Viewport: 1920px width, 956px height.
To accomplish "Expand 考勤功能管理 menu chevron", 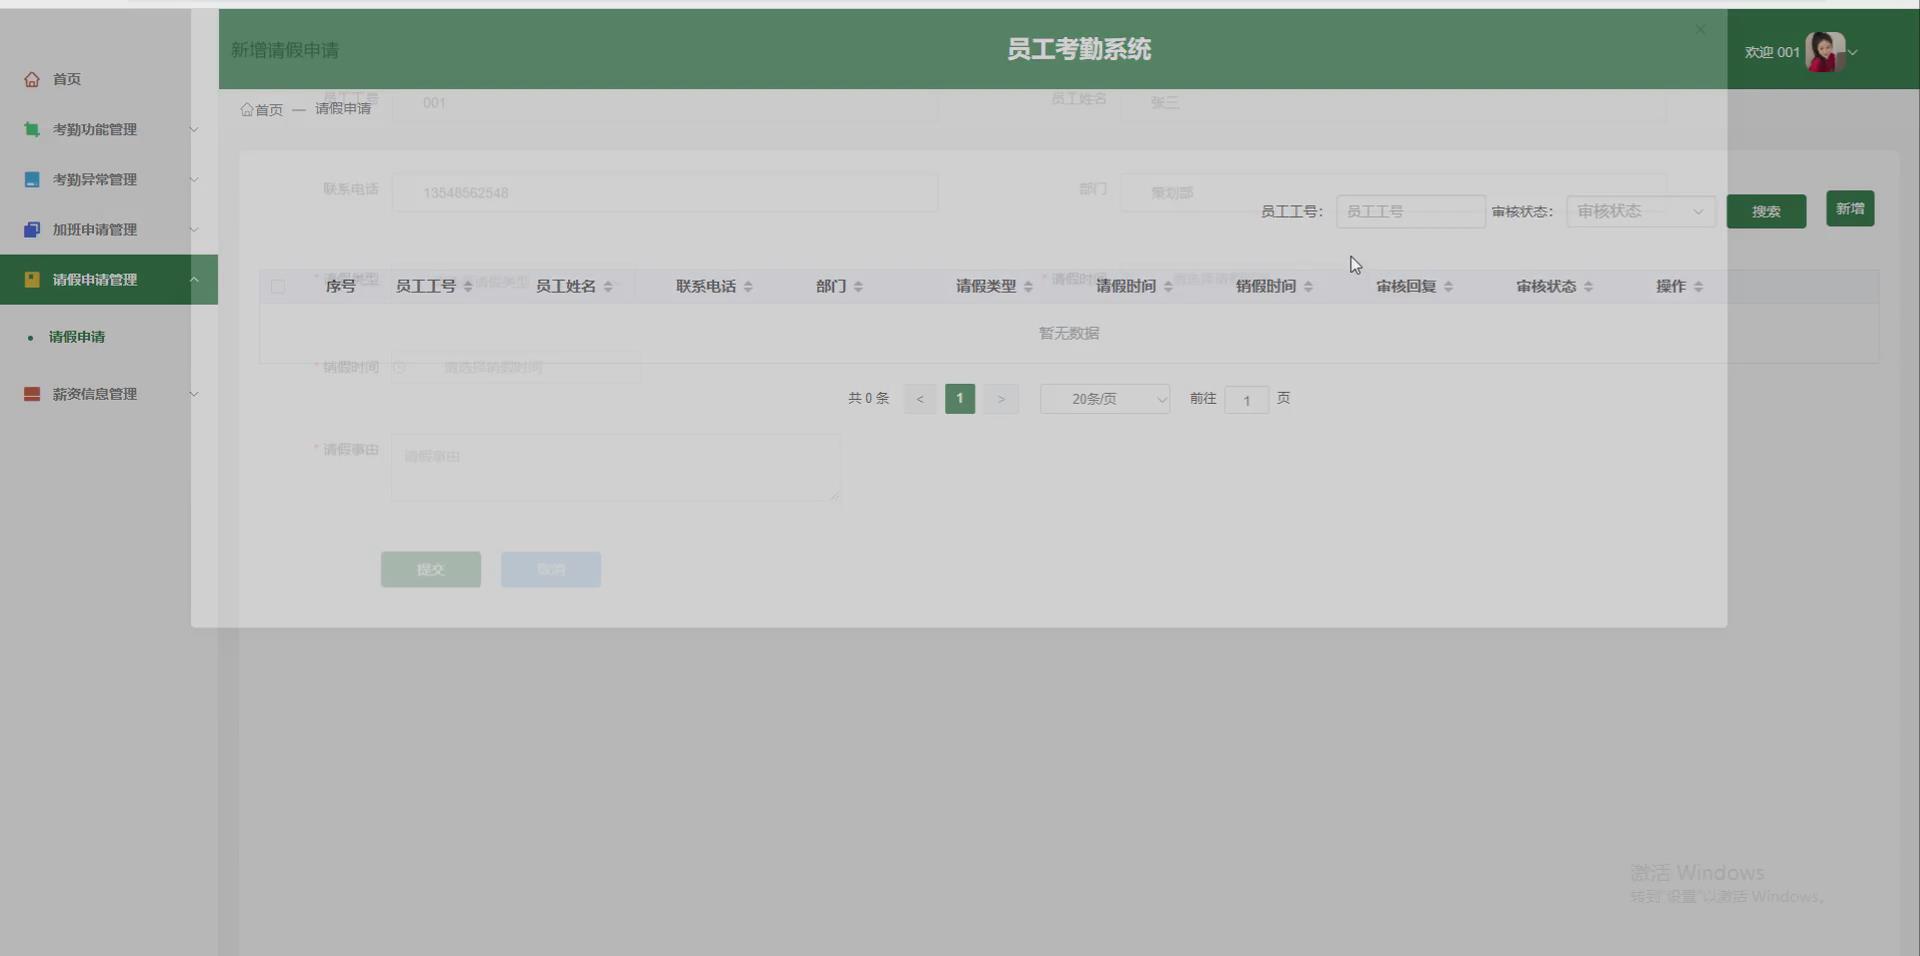I will (x=194, y=129).
